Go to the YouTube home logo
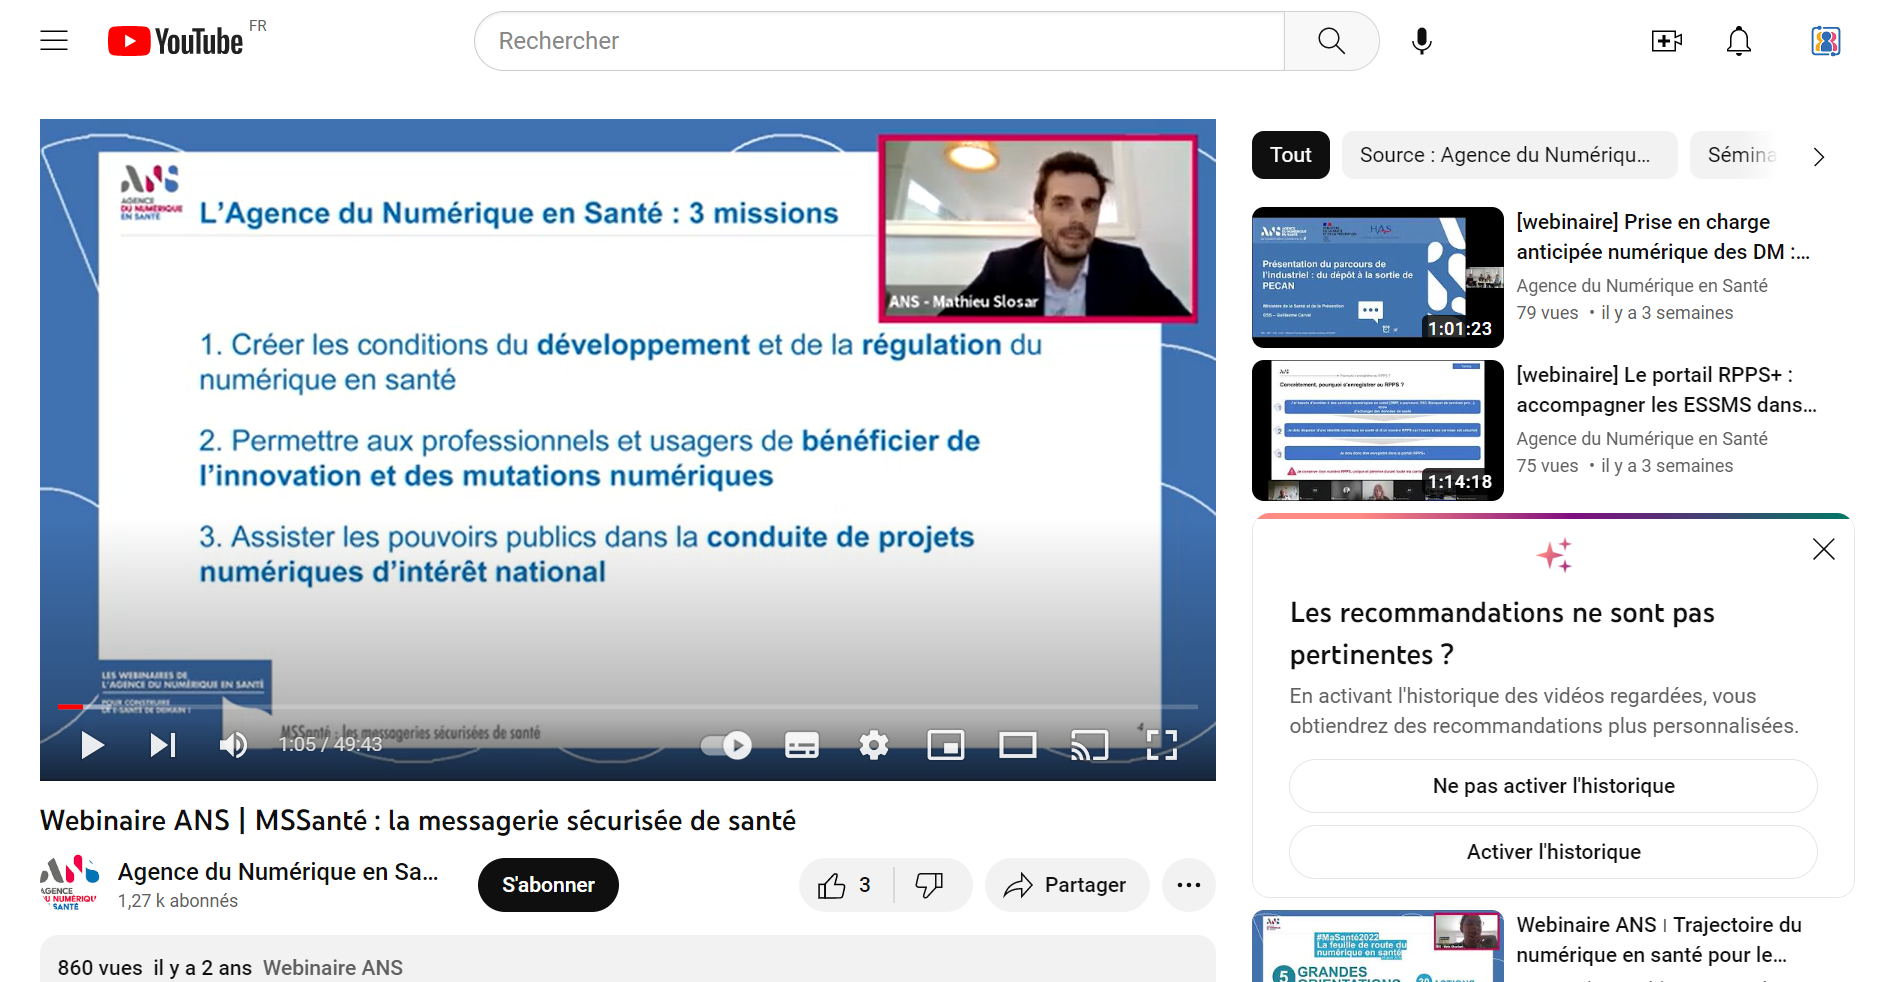Viewport: 1893px width, 982px height. tap(176, 41)
